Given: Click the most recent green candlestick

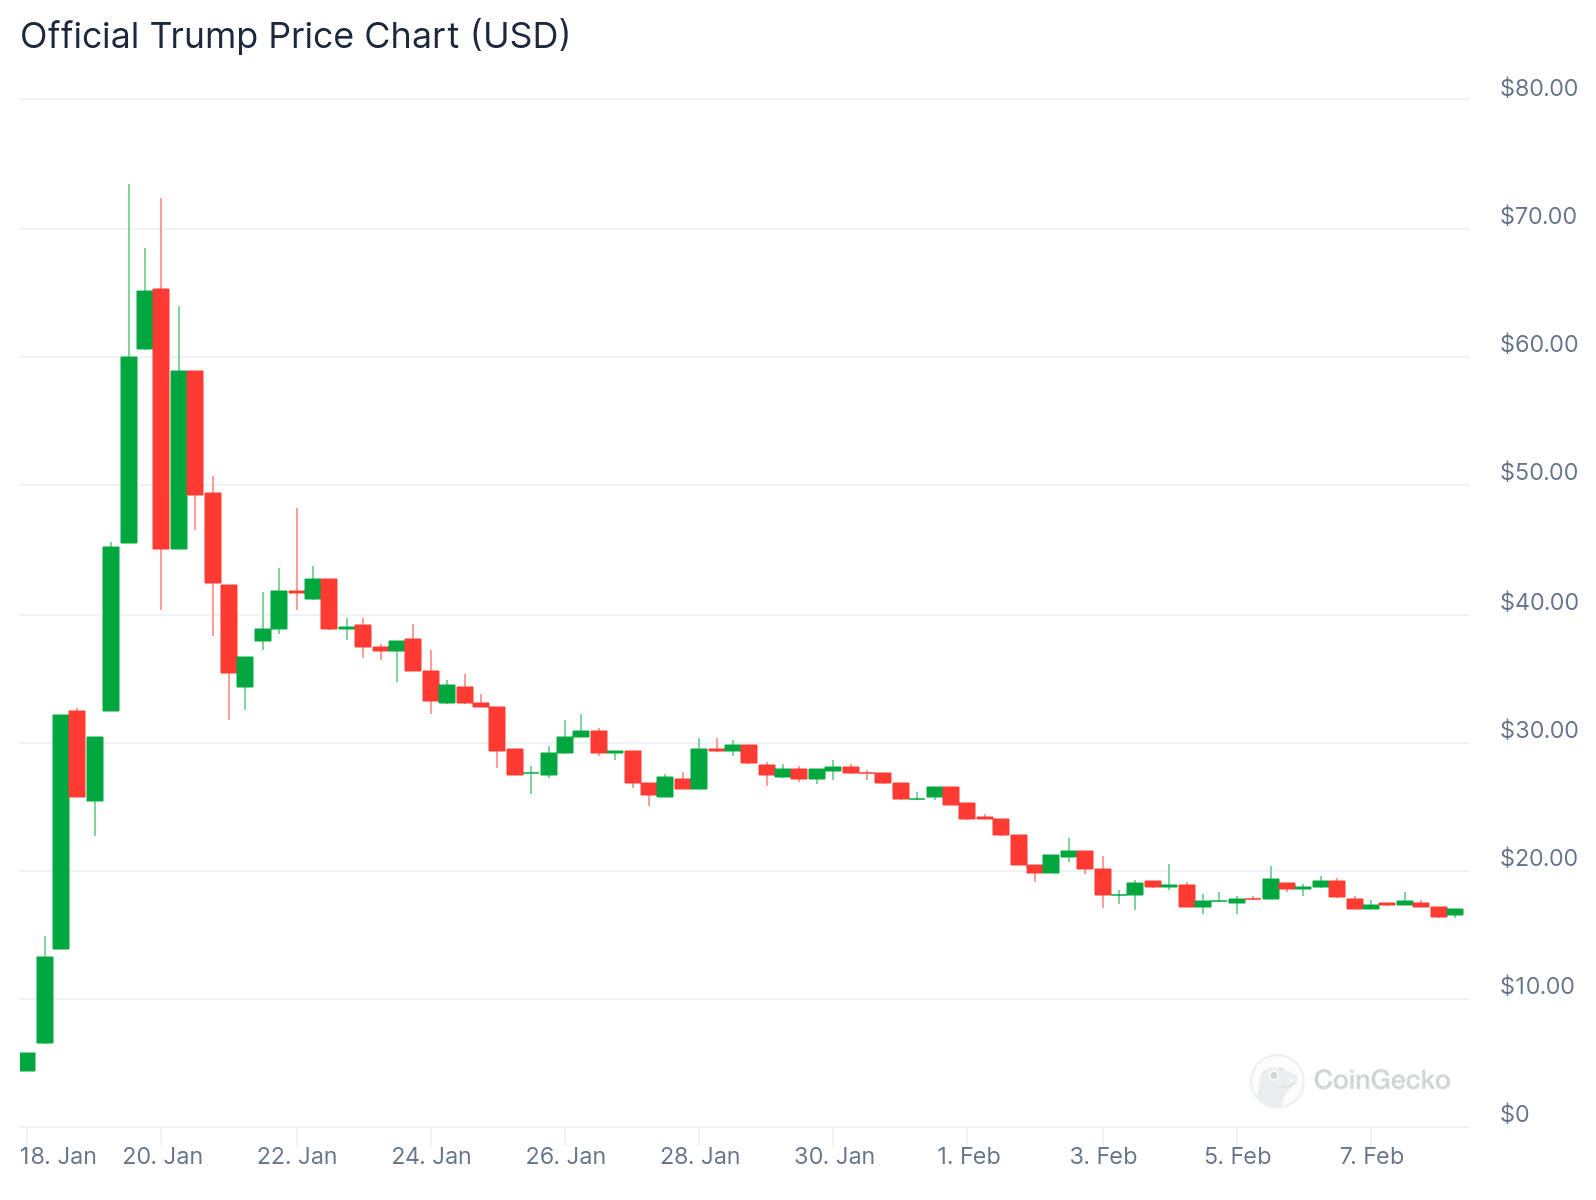Looking at the screenshot, I should (1455, 911).
